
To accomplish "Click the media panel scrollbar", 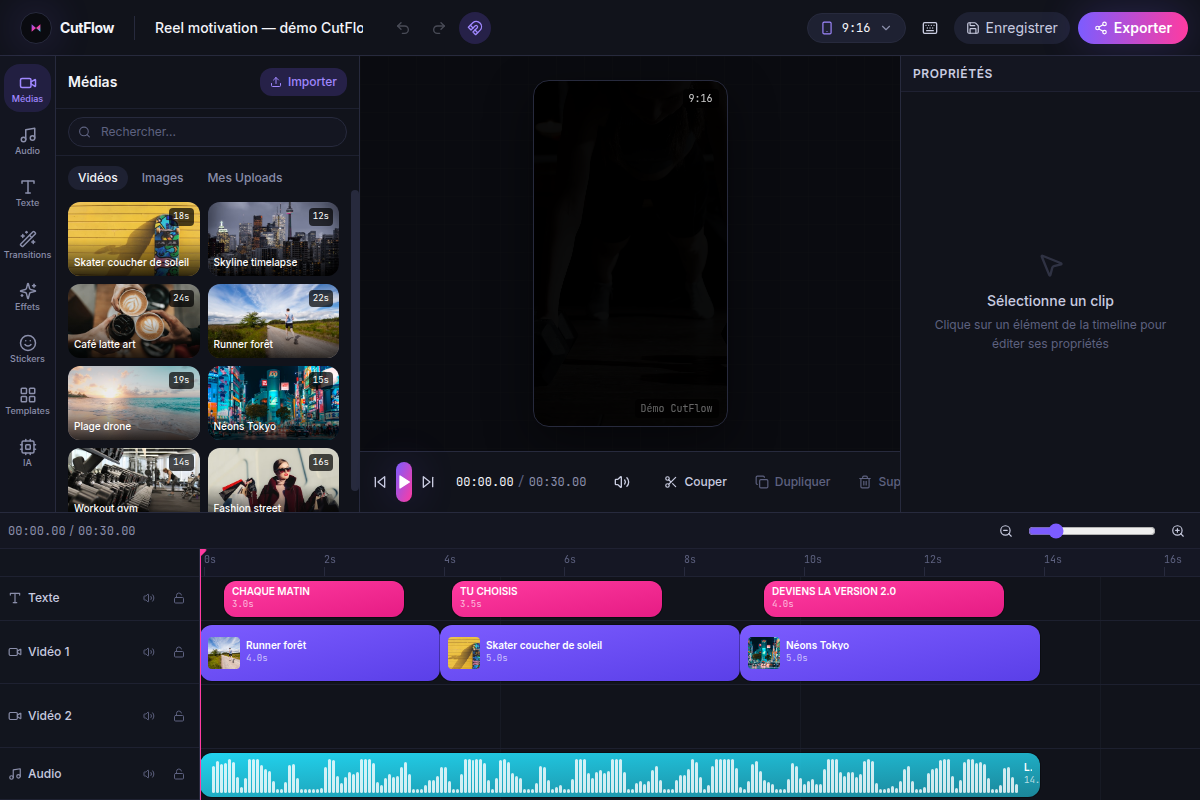I will click(x=354, y=340).
